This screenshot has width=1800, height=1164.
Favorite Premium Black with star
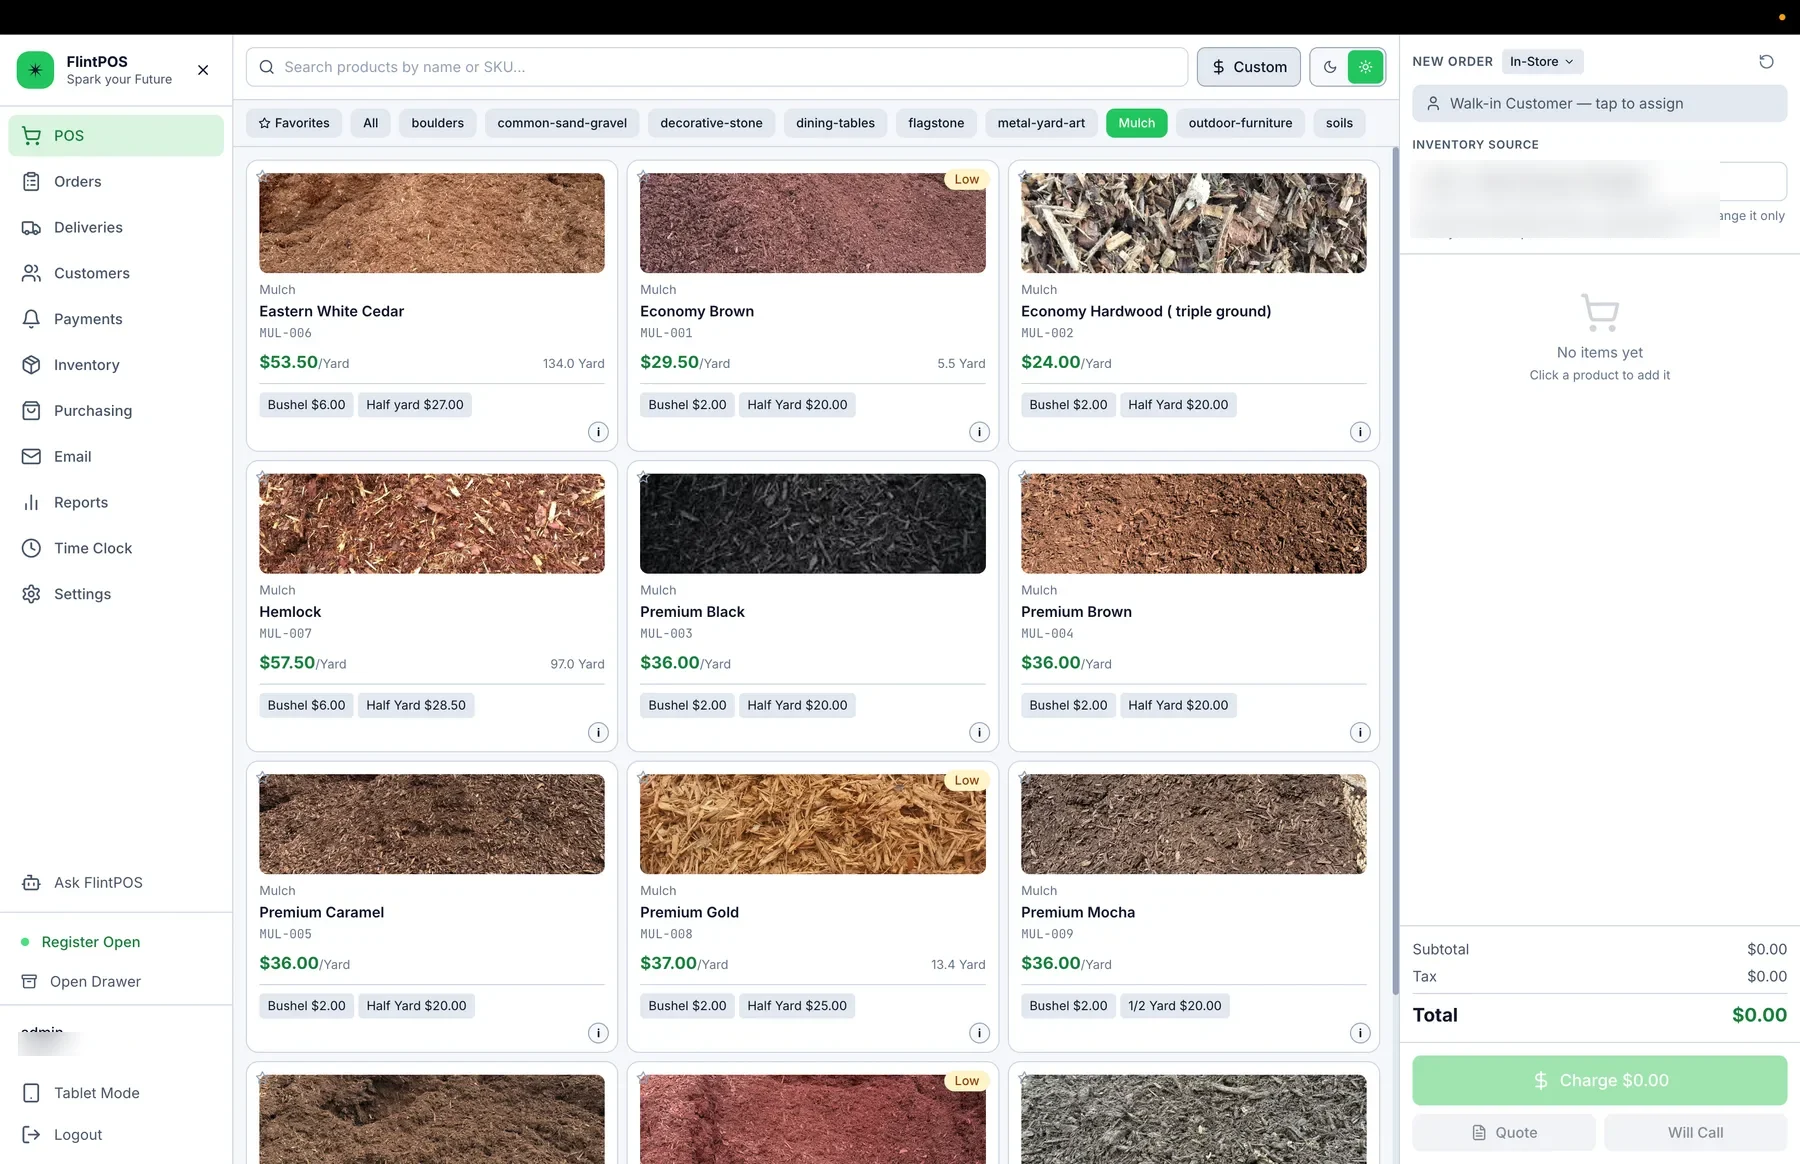[x=643, y=477]
